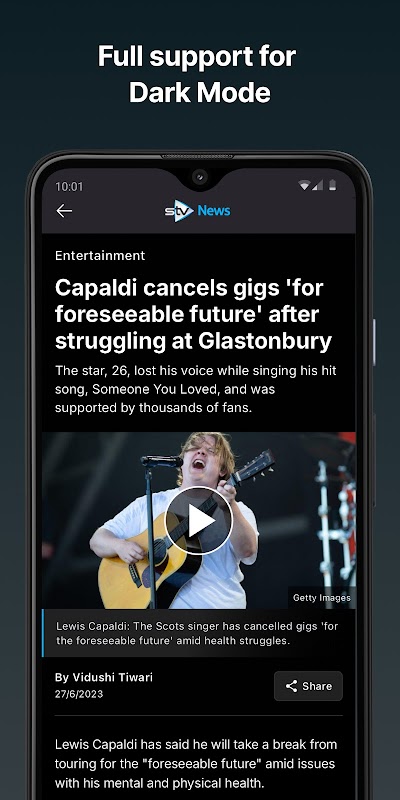The width and height of the screenshot is (400, 800).
Task: Open the STV News logo
Action: click(197, 210)
